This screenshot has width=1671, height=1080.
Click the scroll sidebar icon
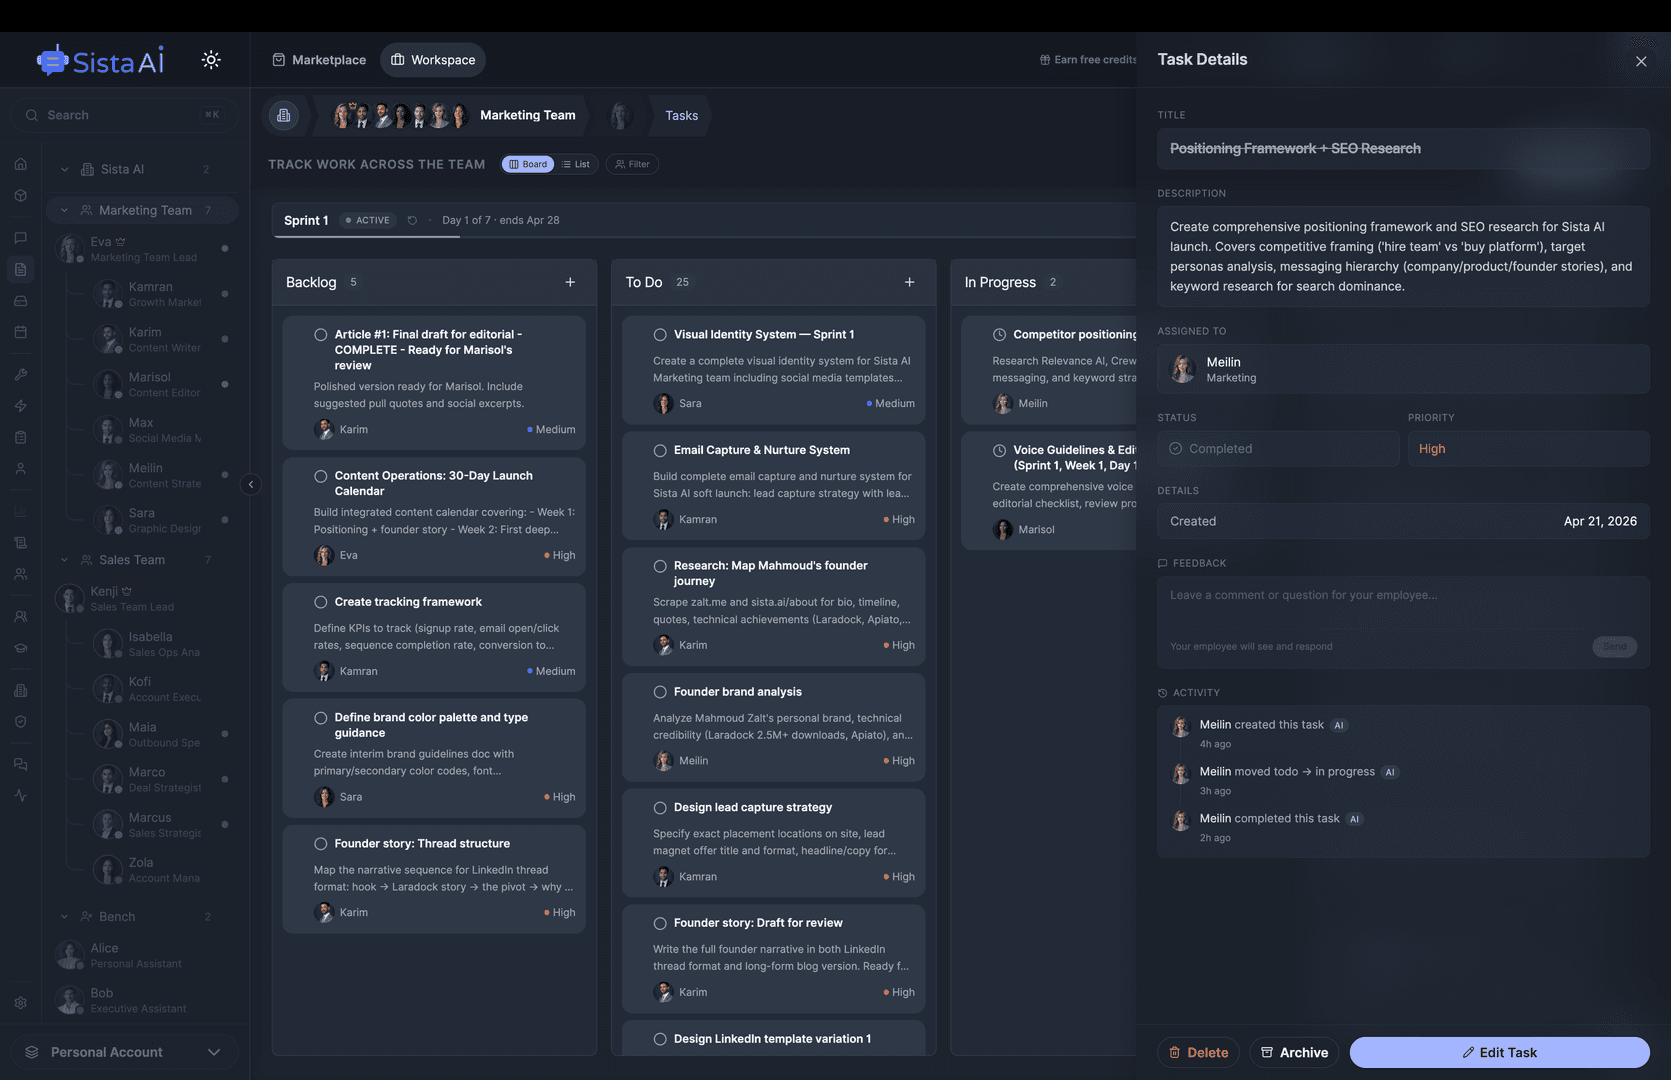20,542
